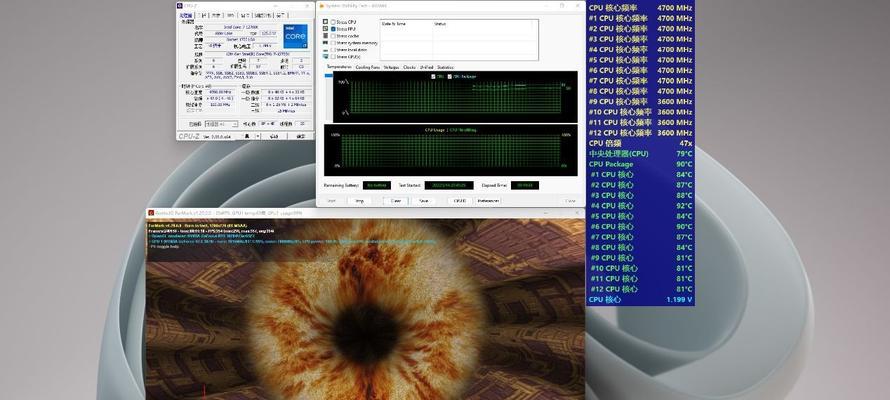Click the 'CPU 核心 1.199 V' row
Screen dimensions: 890x400
point(641,299)
